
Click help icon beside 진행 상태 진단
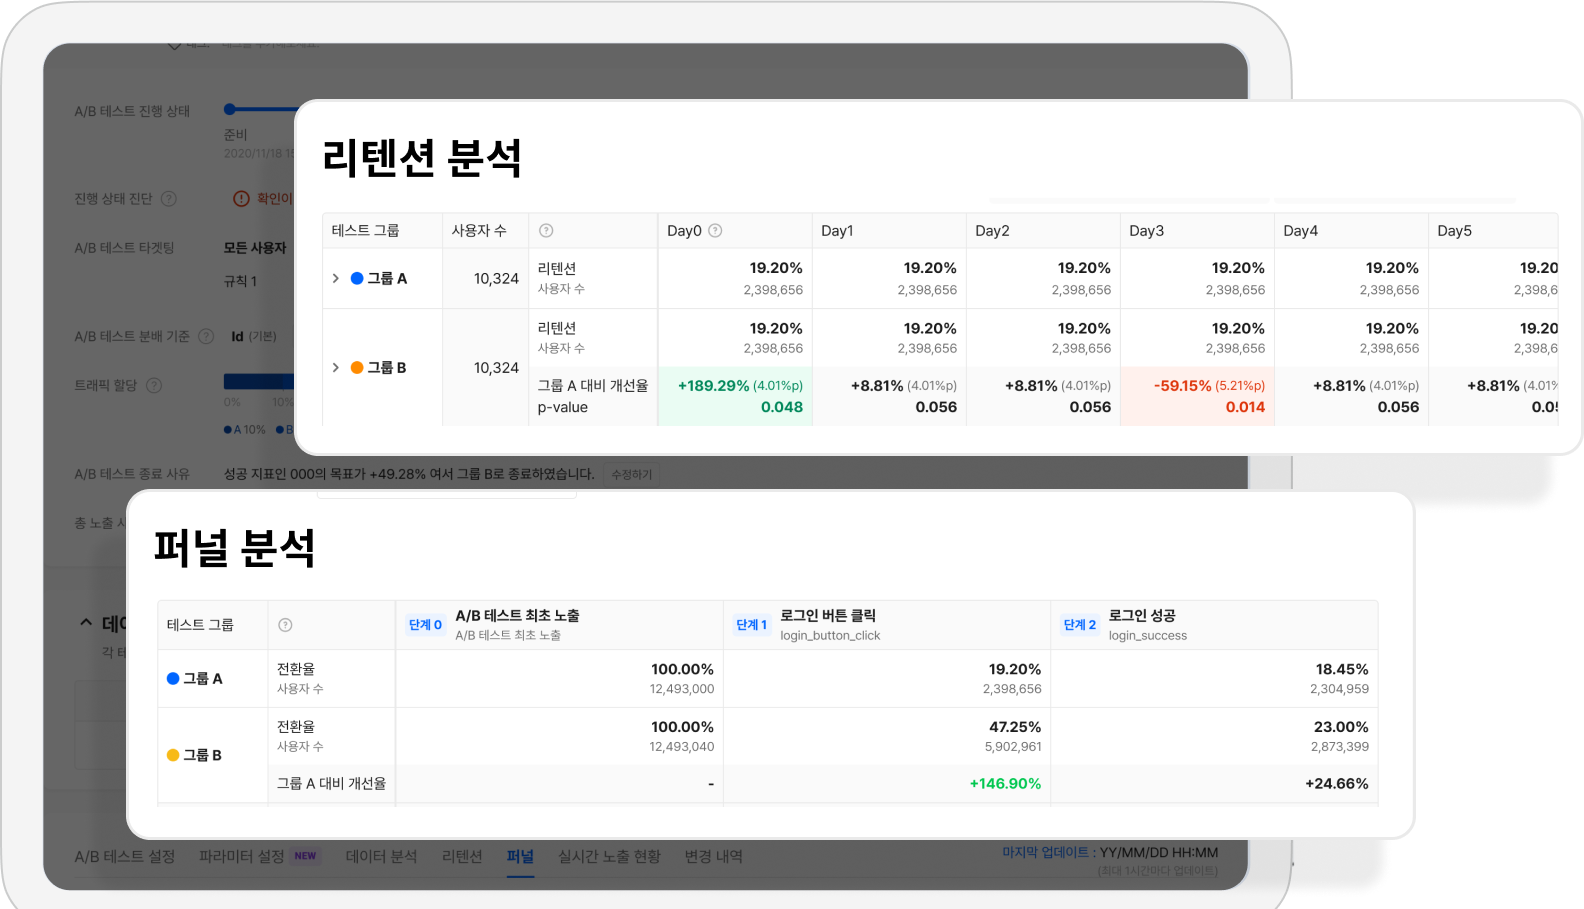click(x=169, y=199)
